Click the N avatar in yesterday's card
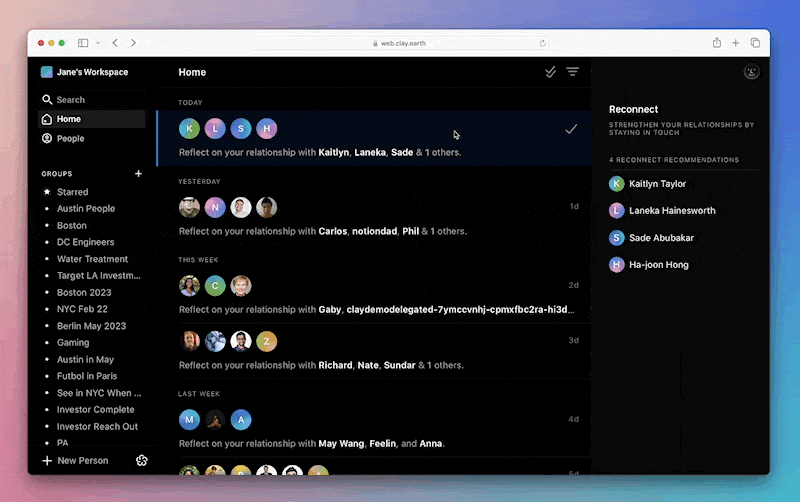The width and height of the screenshot is (800, 502). [215, 207]
